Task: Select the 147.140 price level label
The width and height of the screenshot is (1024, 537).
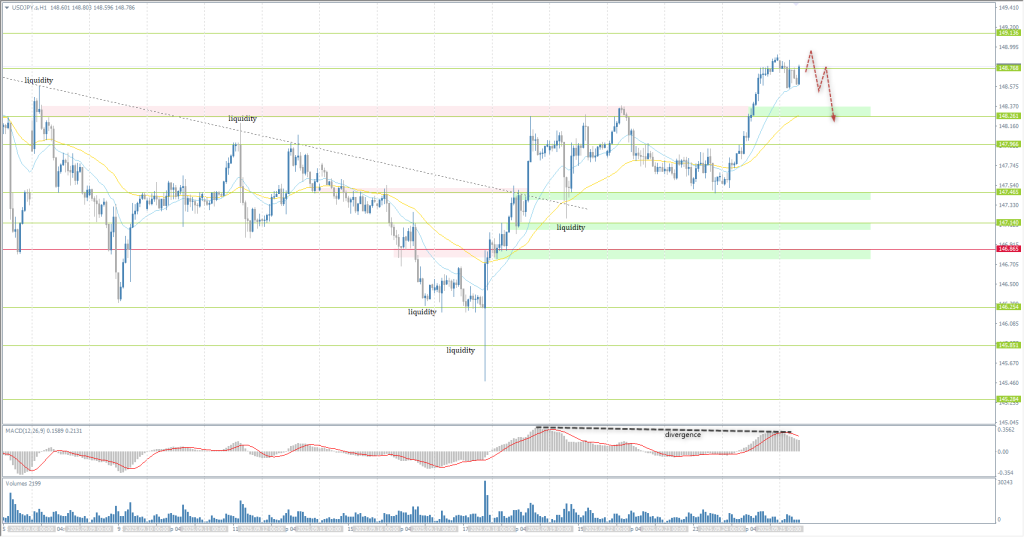Action: (1007, 223)
